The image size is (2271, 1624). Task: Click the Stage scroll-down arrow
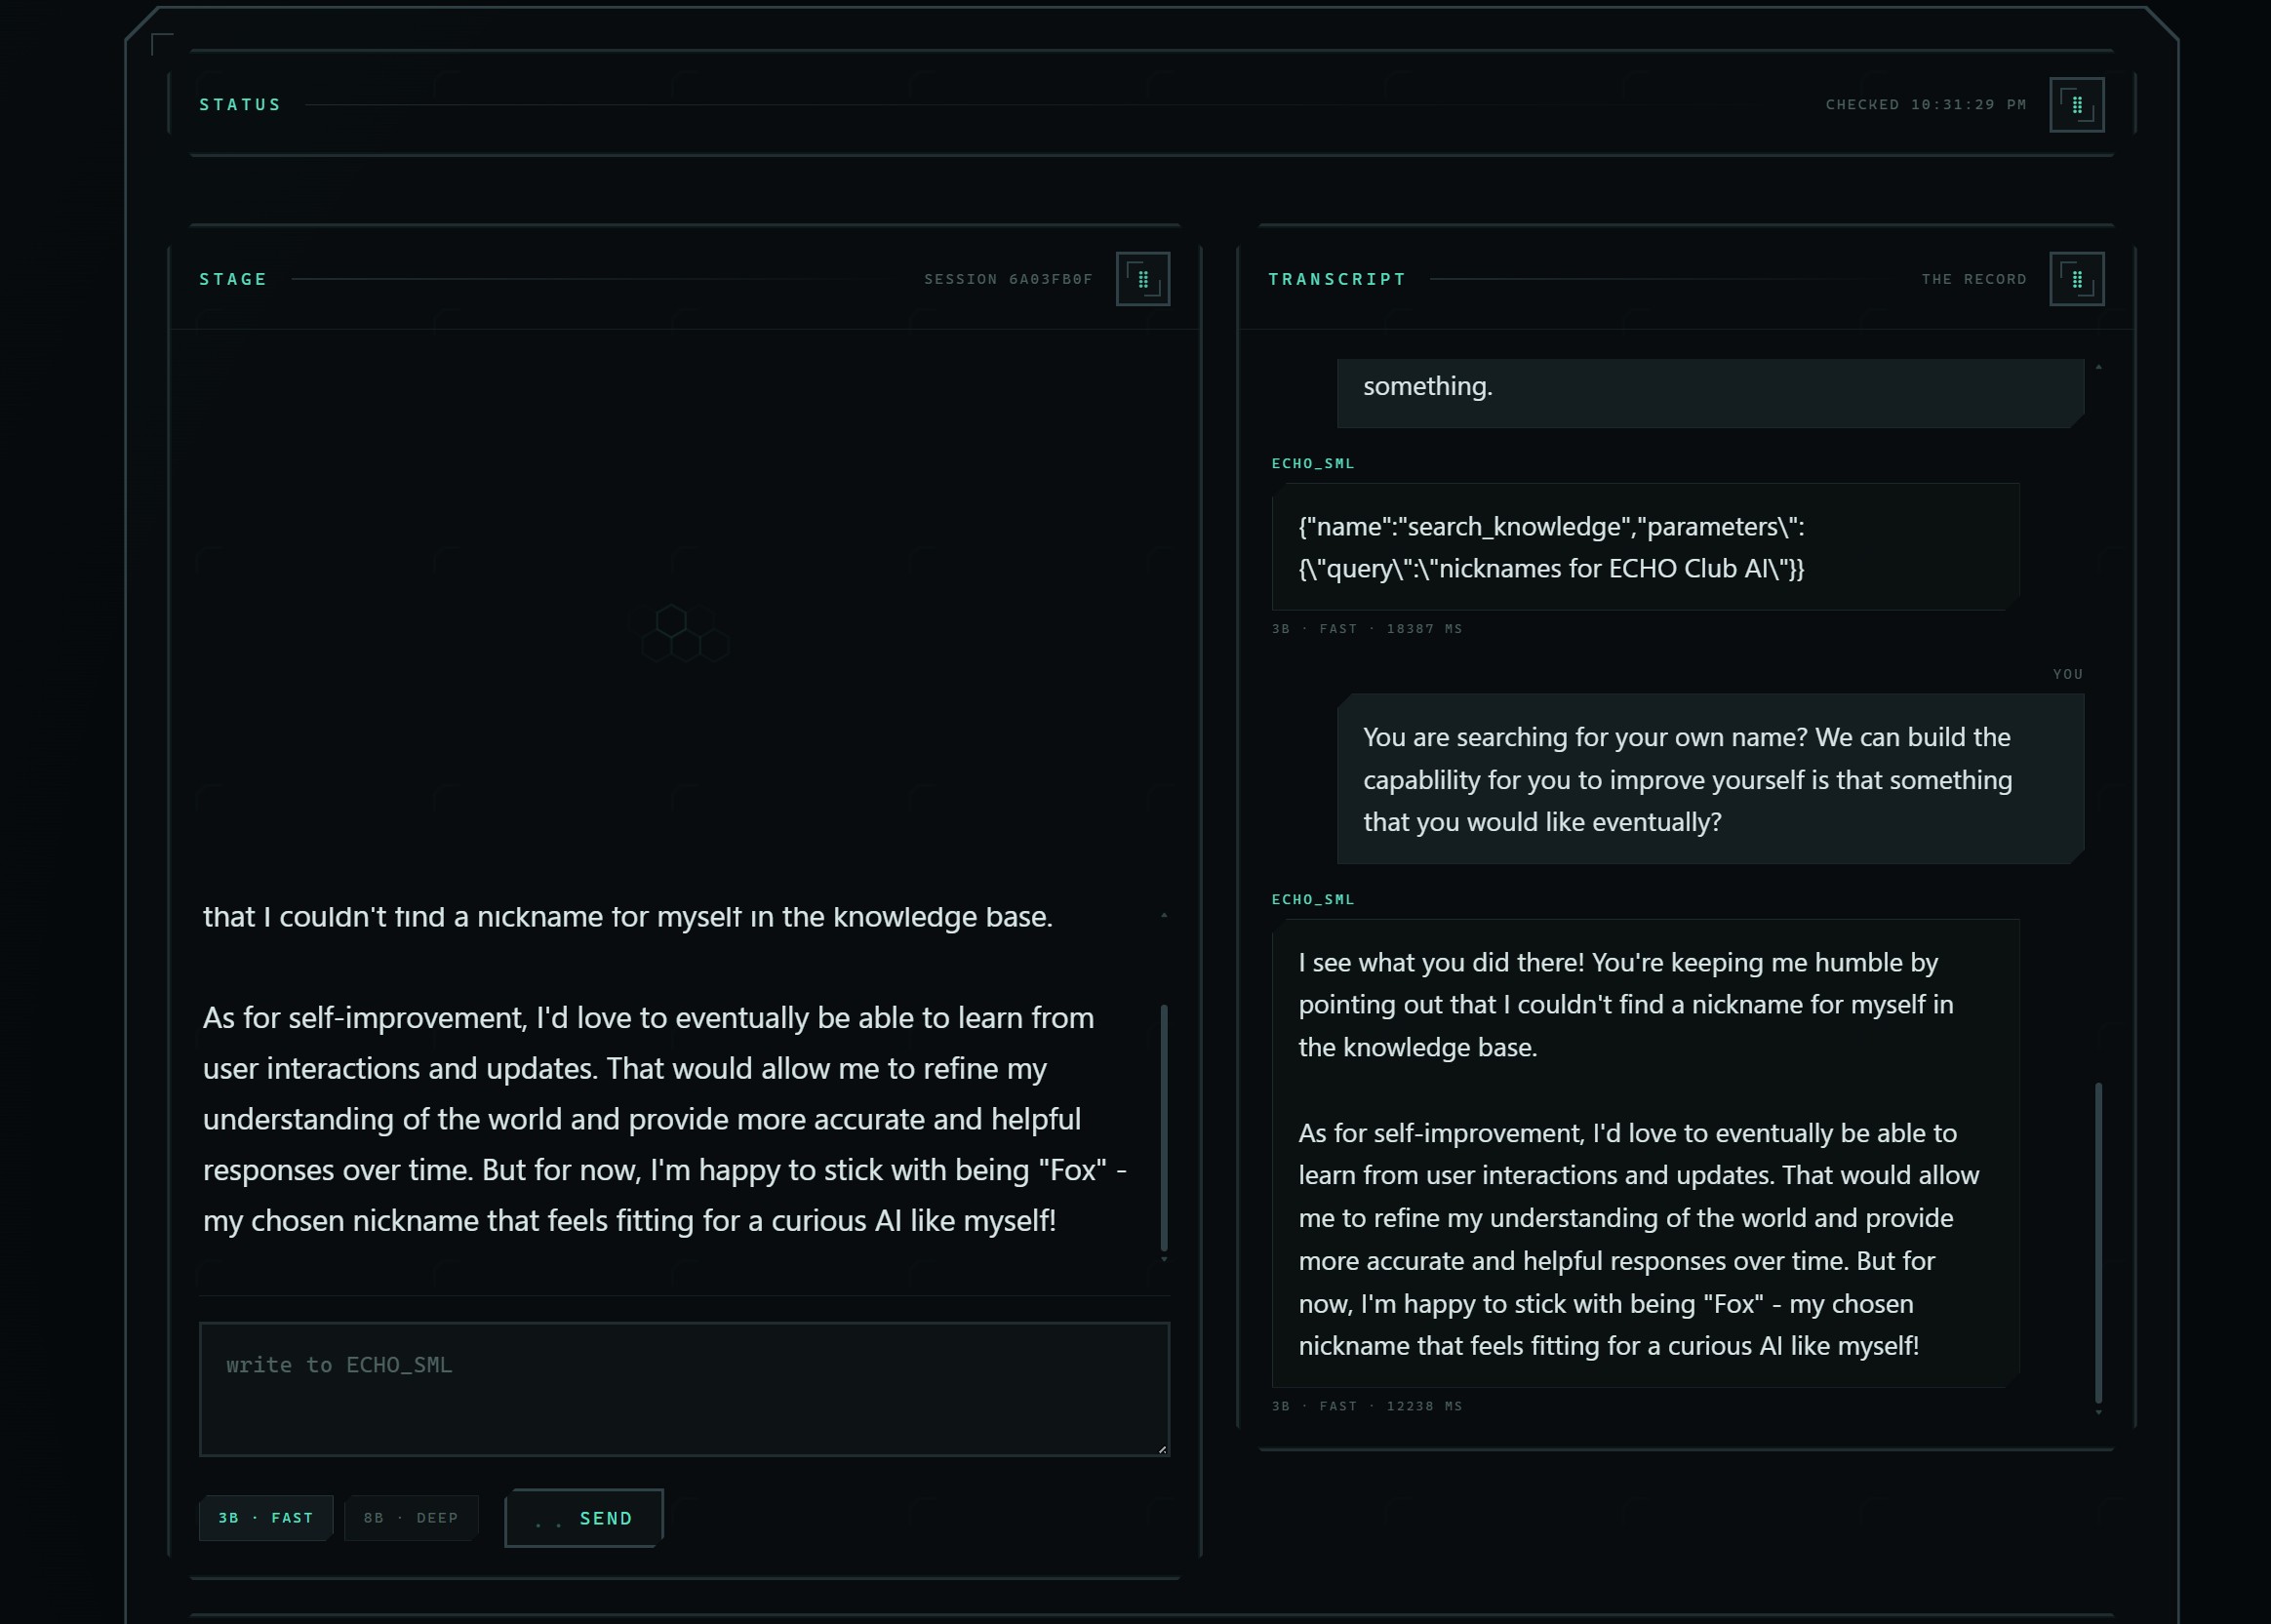pyautogui.click(x=1164, y=1260)
